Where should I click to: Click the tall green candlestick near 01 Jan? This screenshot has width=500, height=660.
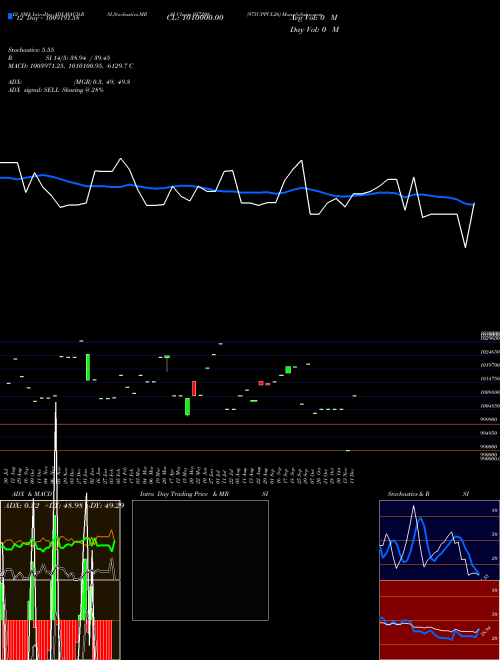pyautogui.click(x=88, y=367)
